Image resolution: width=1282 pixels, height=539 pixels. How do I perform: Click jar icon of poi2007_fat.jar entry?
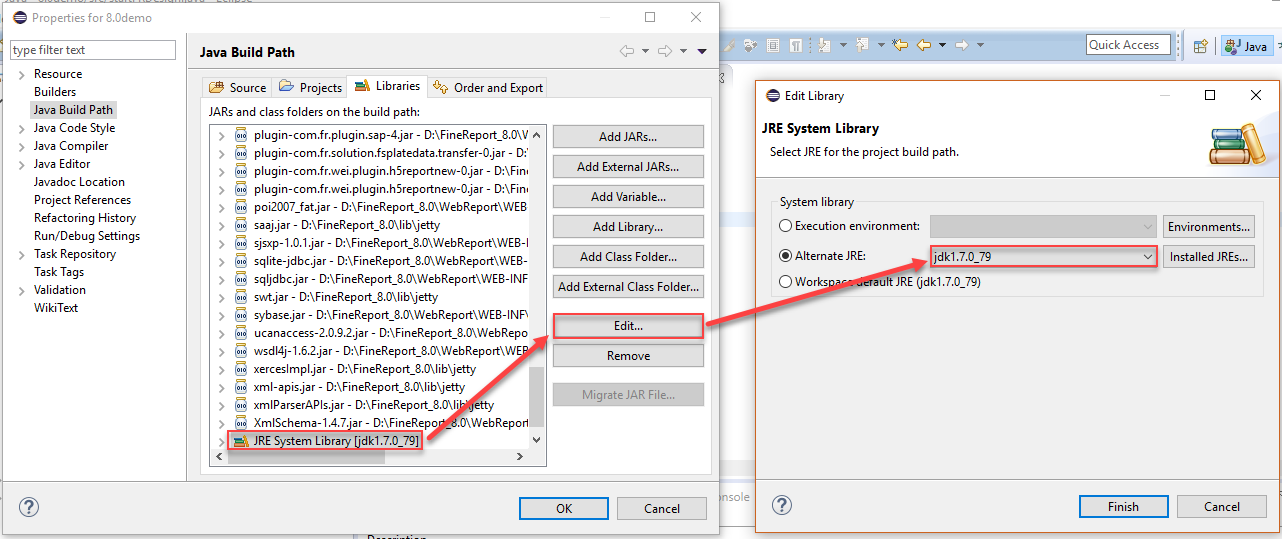[240, 207]
